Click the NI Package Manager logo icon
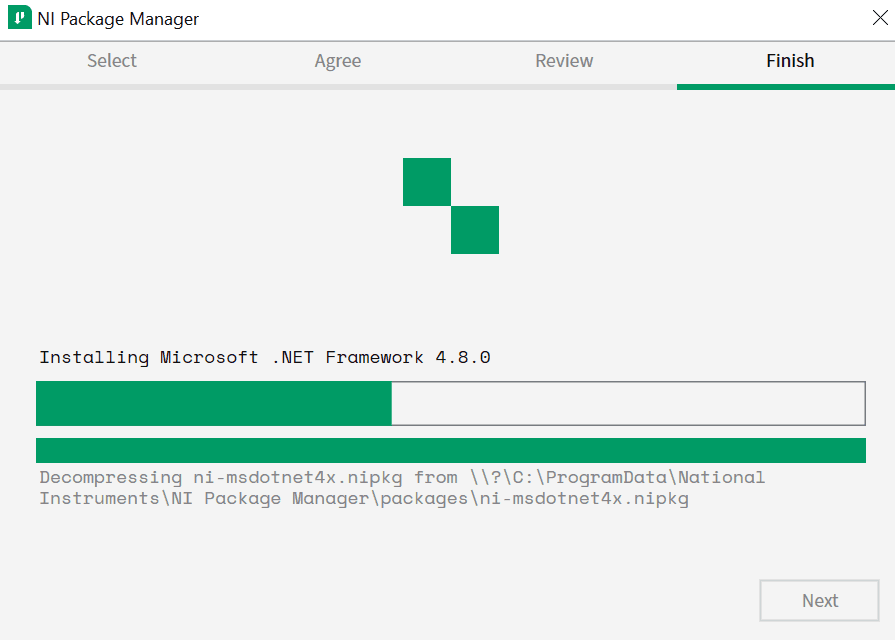 [20, 19]
